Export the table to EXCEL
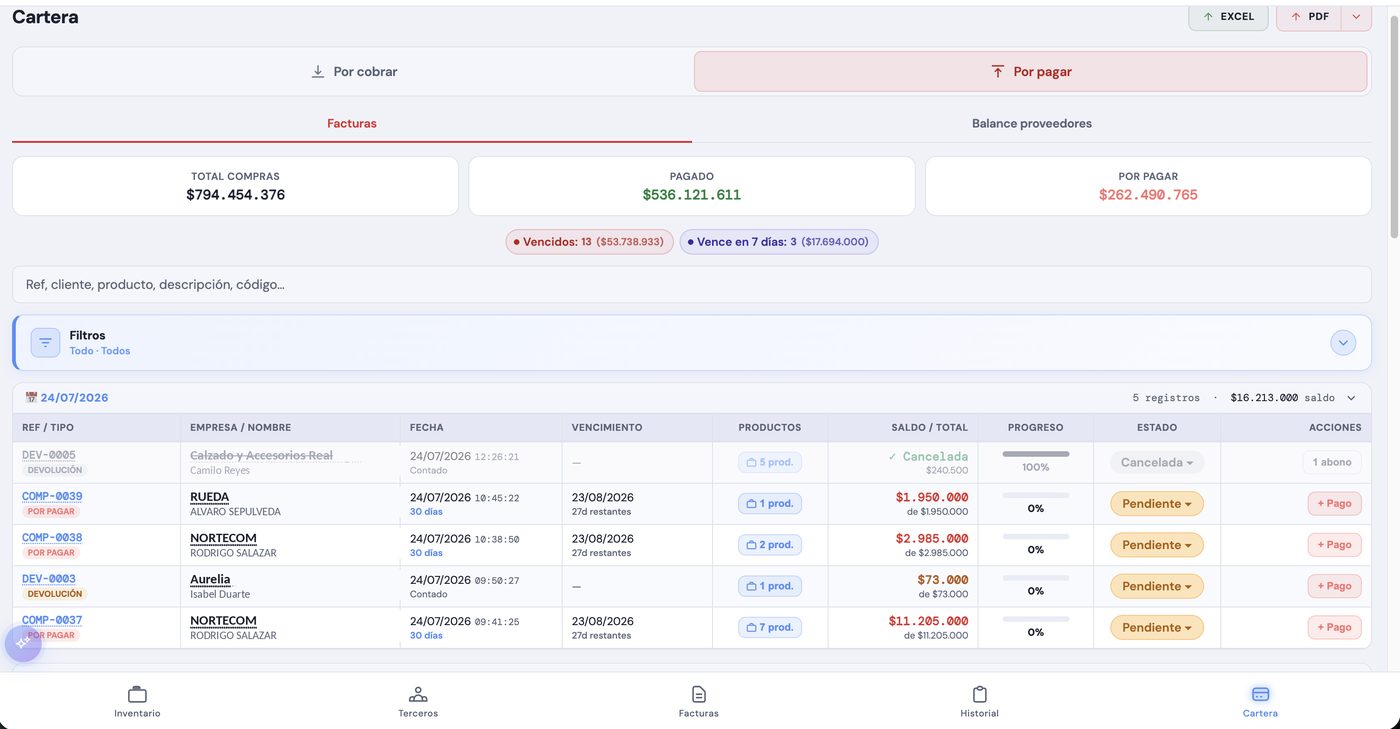 (1228, 17)
